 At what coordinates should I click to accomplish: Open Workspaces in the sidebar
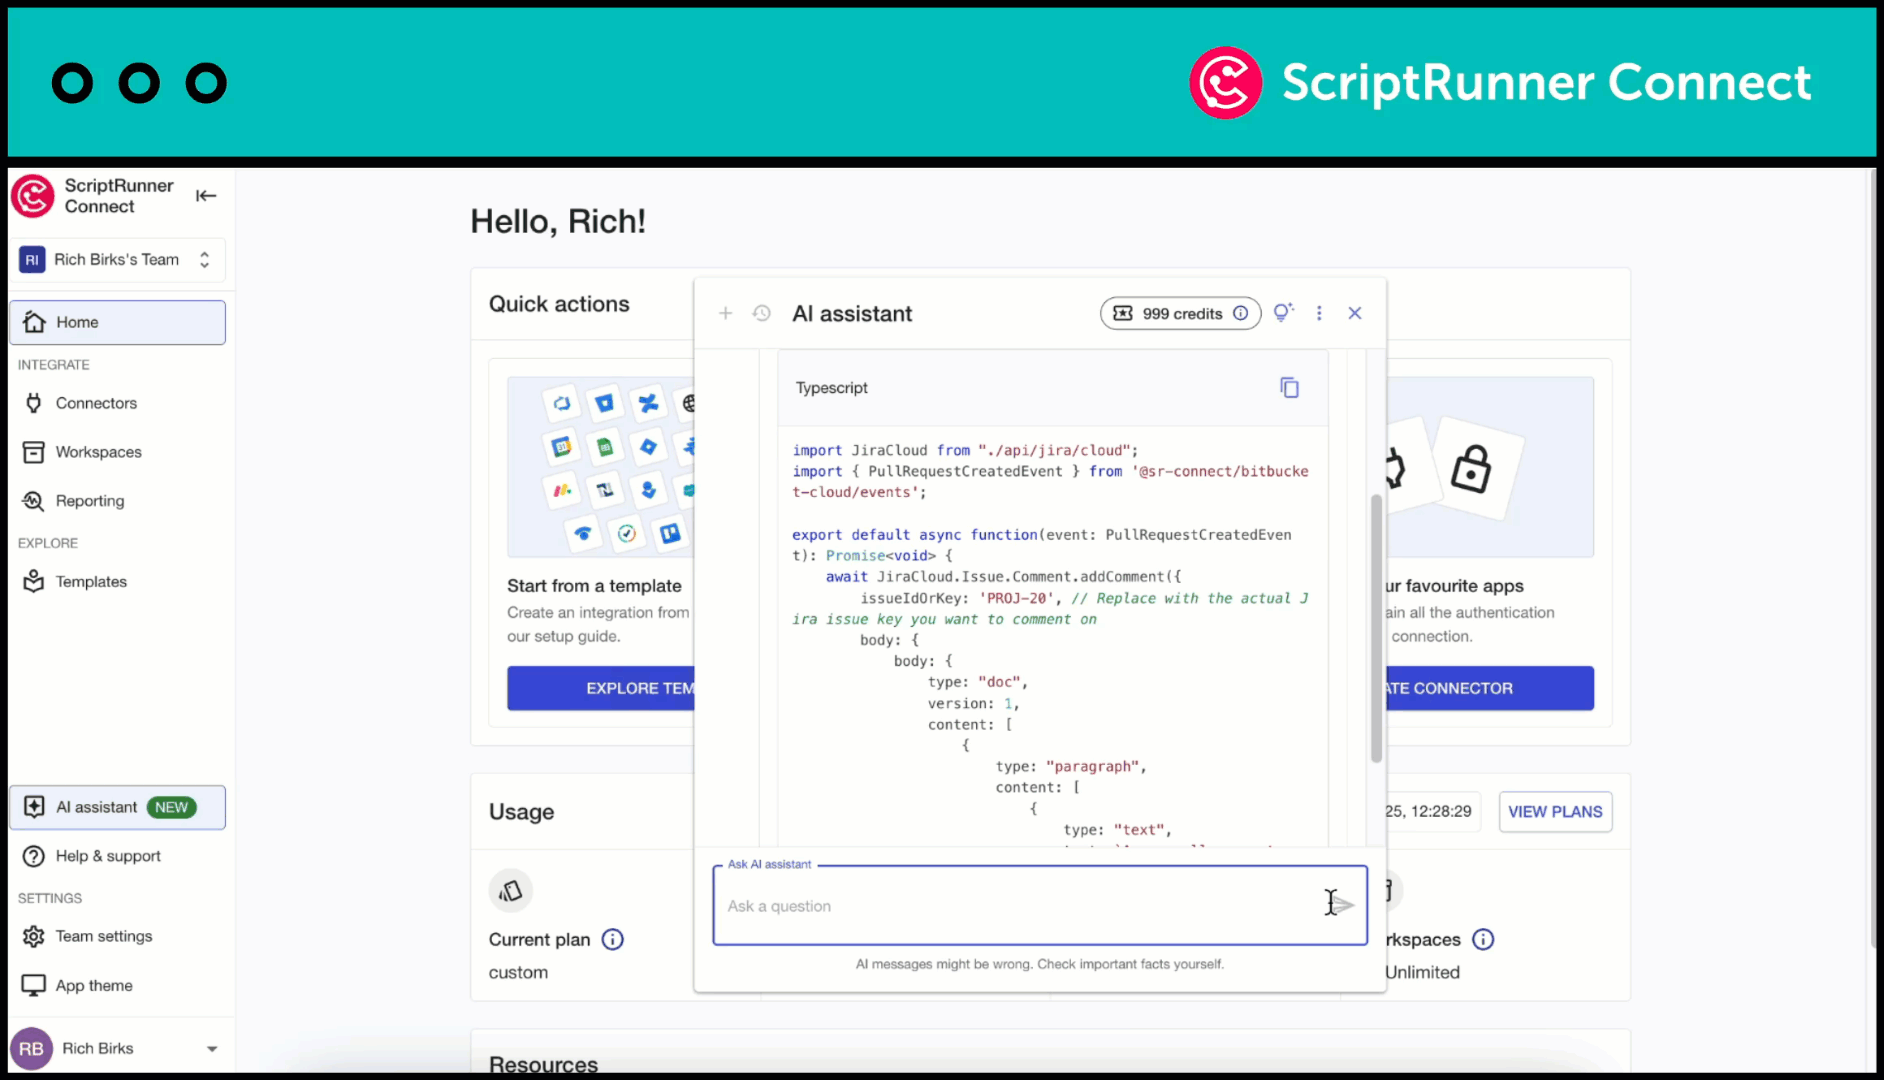tap(117, 452)
